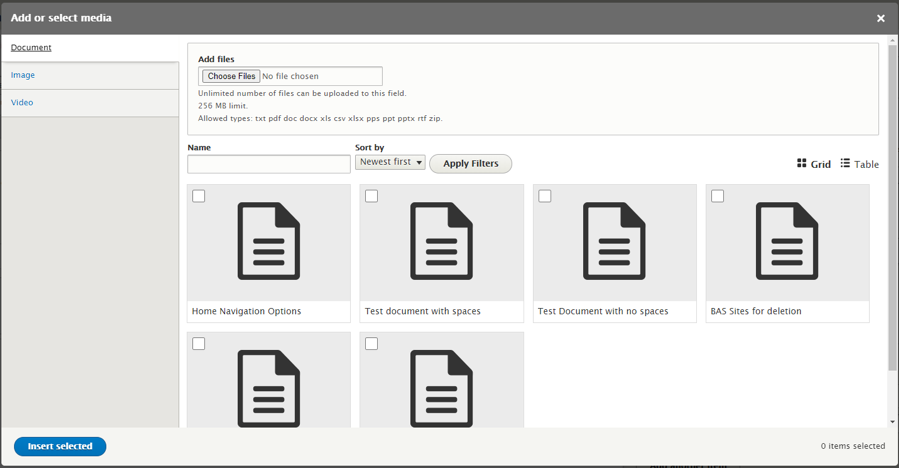
Task: Open the Video media tab
Action: [22, 103]
